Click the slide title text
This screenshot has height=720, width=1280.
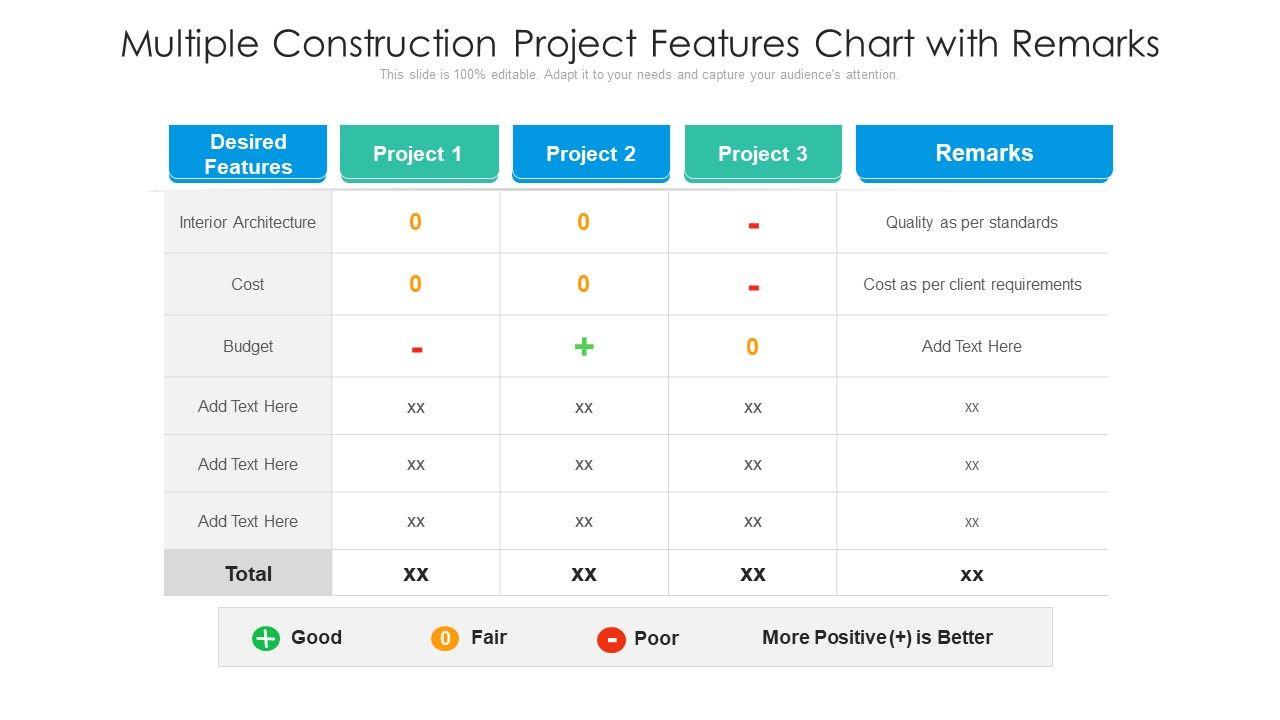tap(640, 44)
